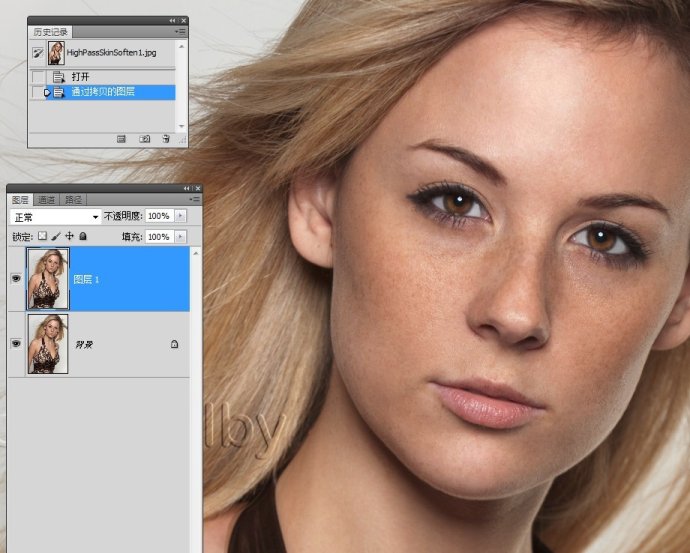Click History panel scrollbar down arrow
The height and width of the screenshot is (553, 690).
[181, 126]
